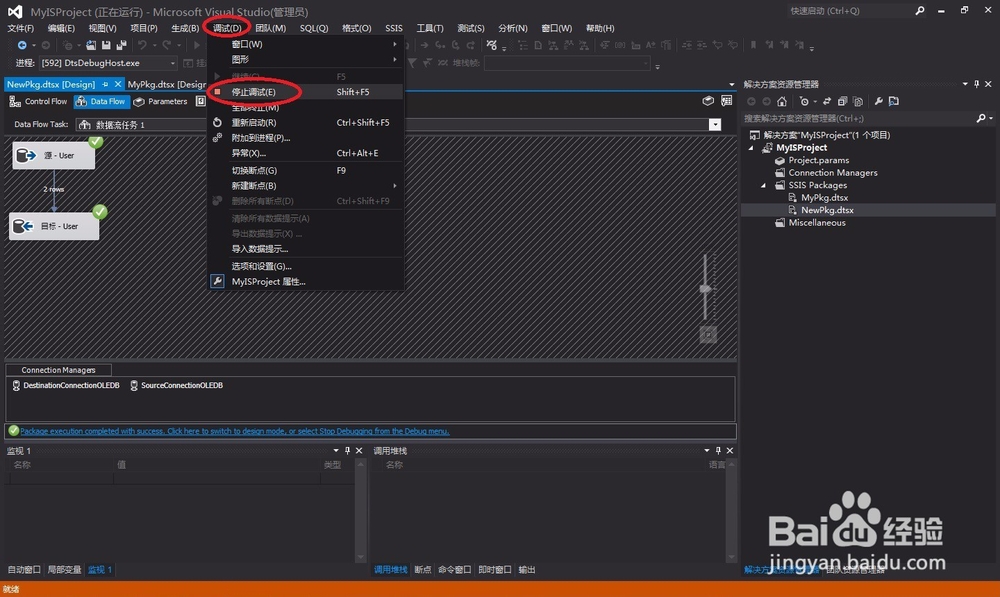1000x597 pixels.
Task: Click the Solution Explorer search field
Action: tap(858, 118)
